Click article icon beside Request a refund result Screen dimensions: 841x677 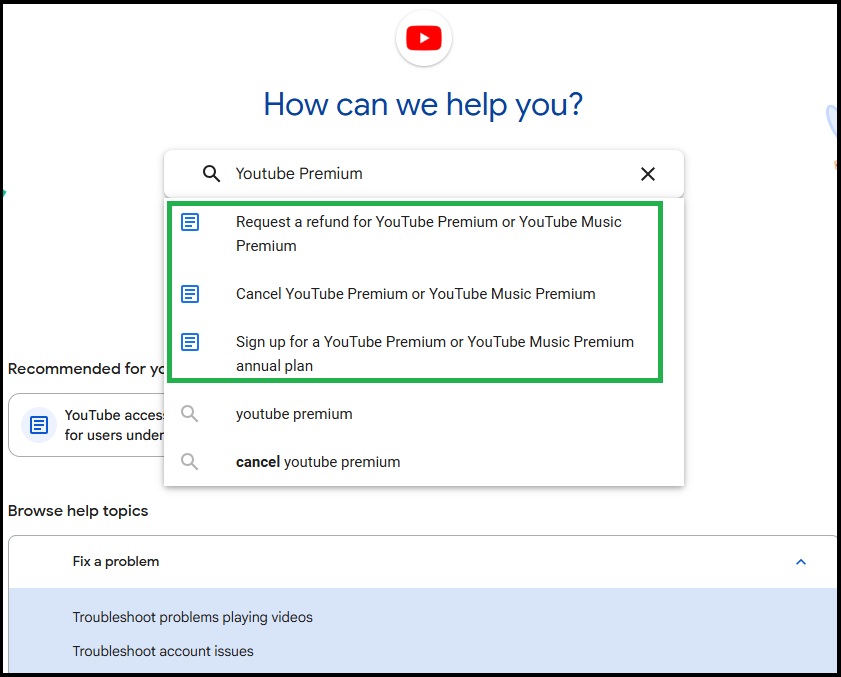(x=190, y=222)
